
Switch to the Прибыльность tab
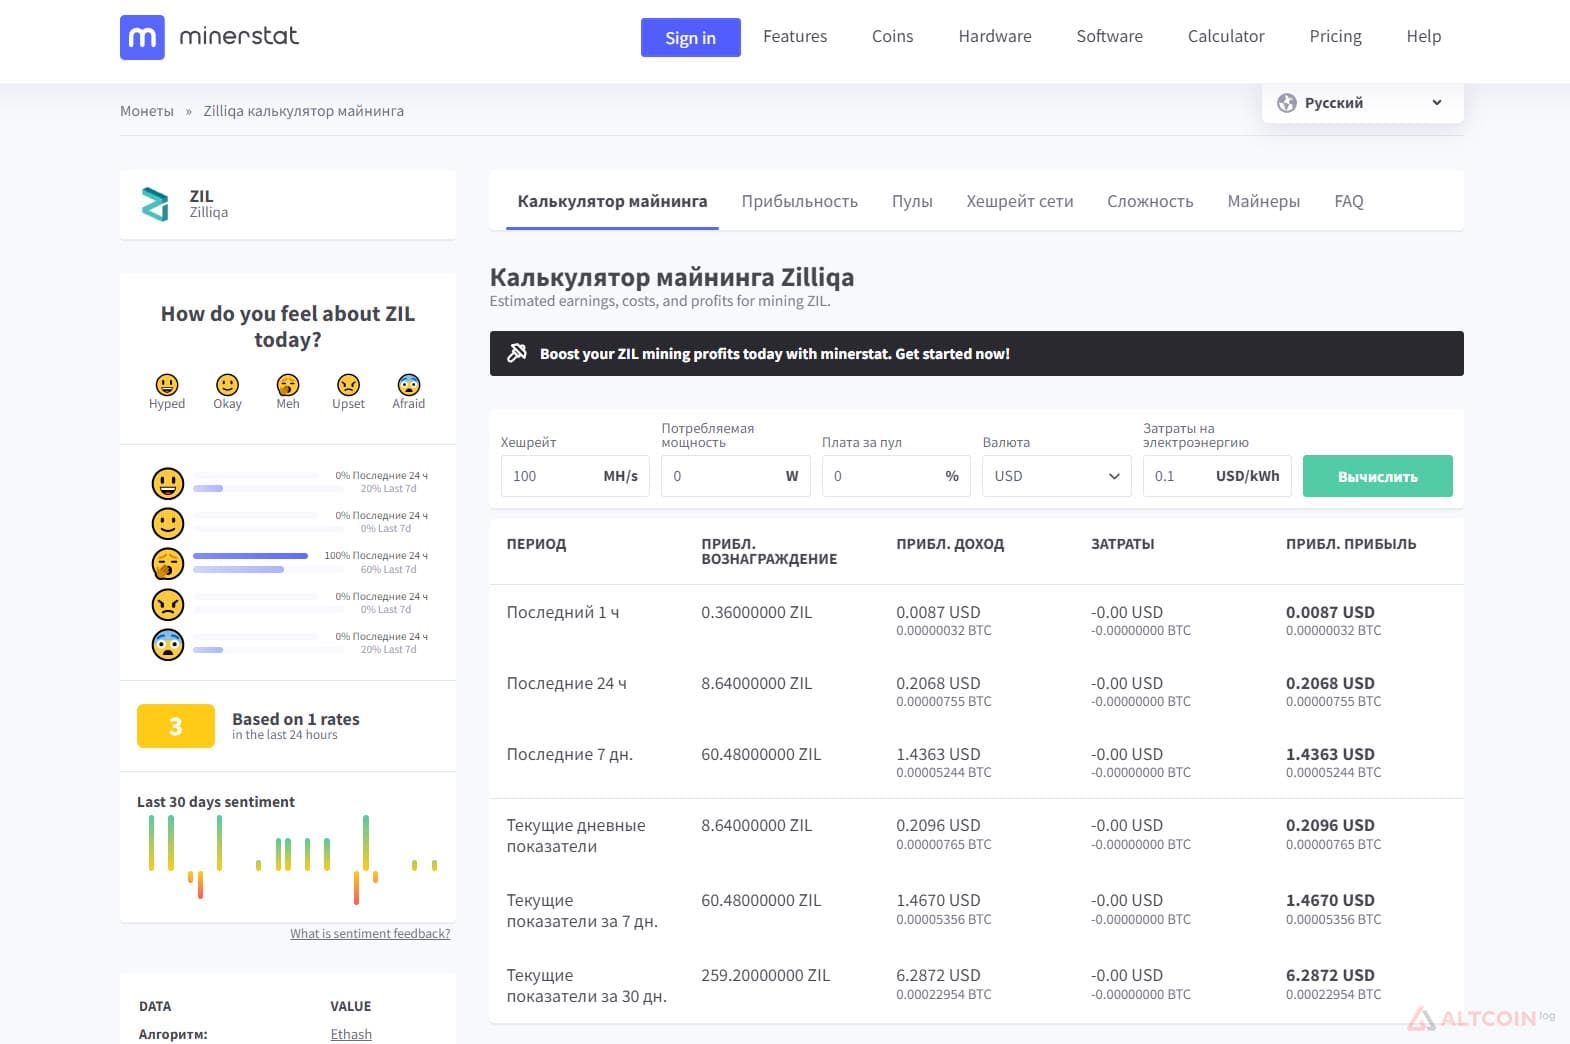(x=799, y=201)
